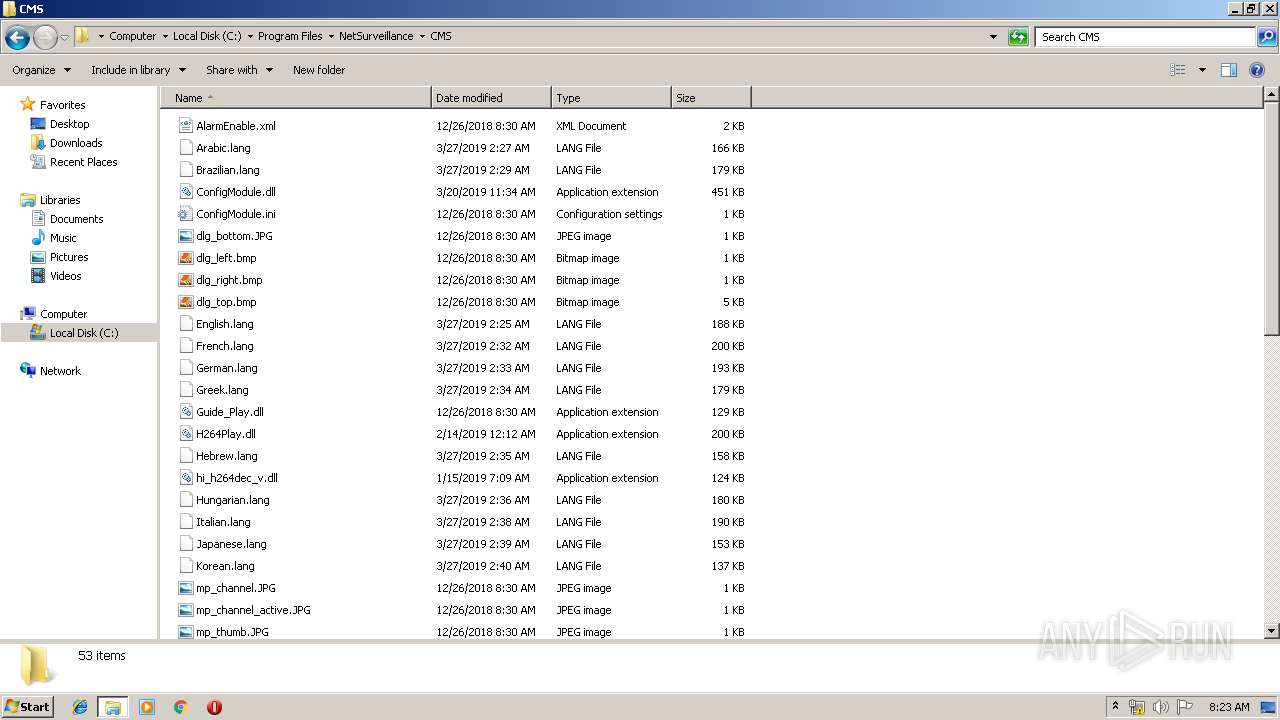1280x720 pixels.
Task: Select Local Disk (C:) in navigation pane
Action: click(84, 333)
